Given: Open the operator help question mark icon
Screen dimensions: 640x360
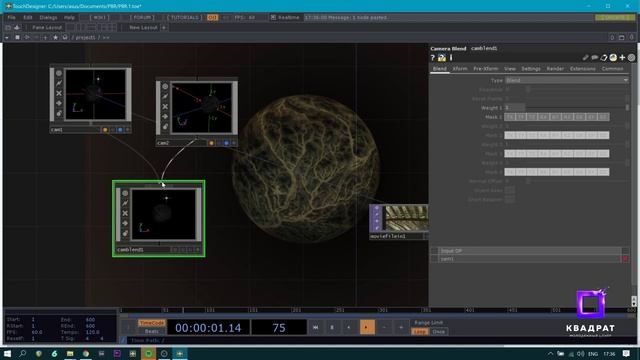Looking at the screenshot, I should [x=433, y=58].
